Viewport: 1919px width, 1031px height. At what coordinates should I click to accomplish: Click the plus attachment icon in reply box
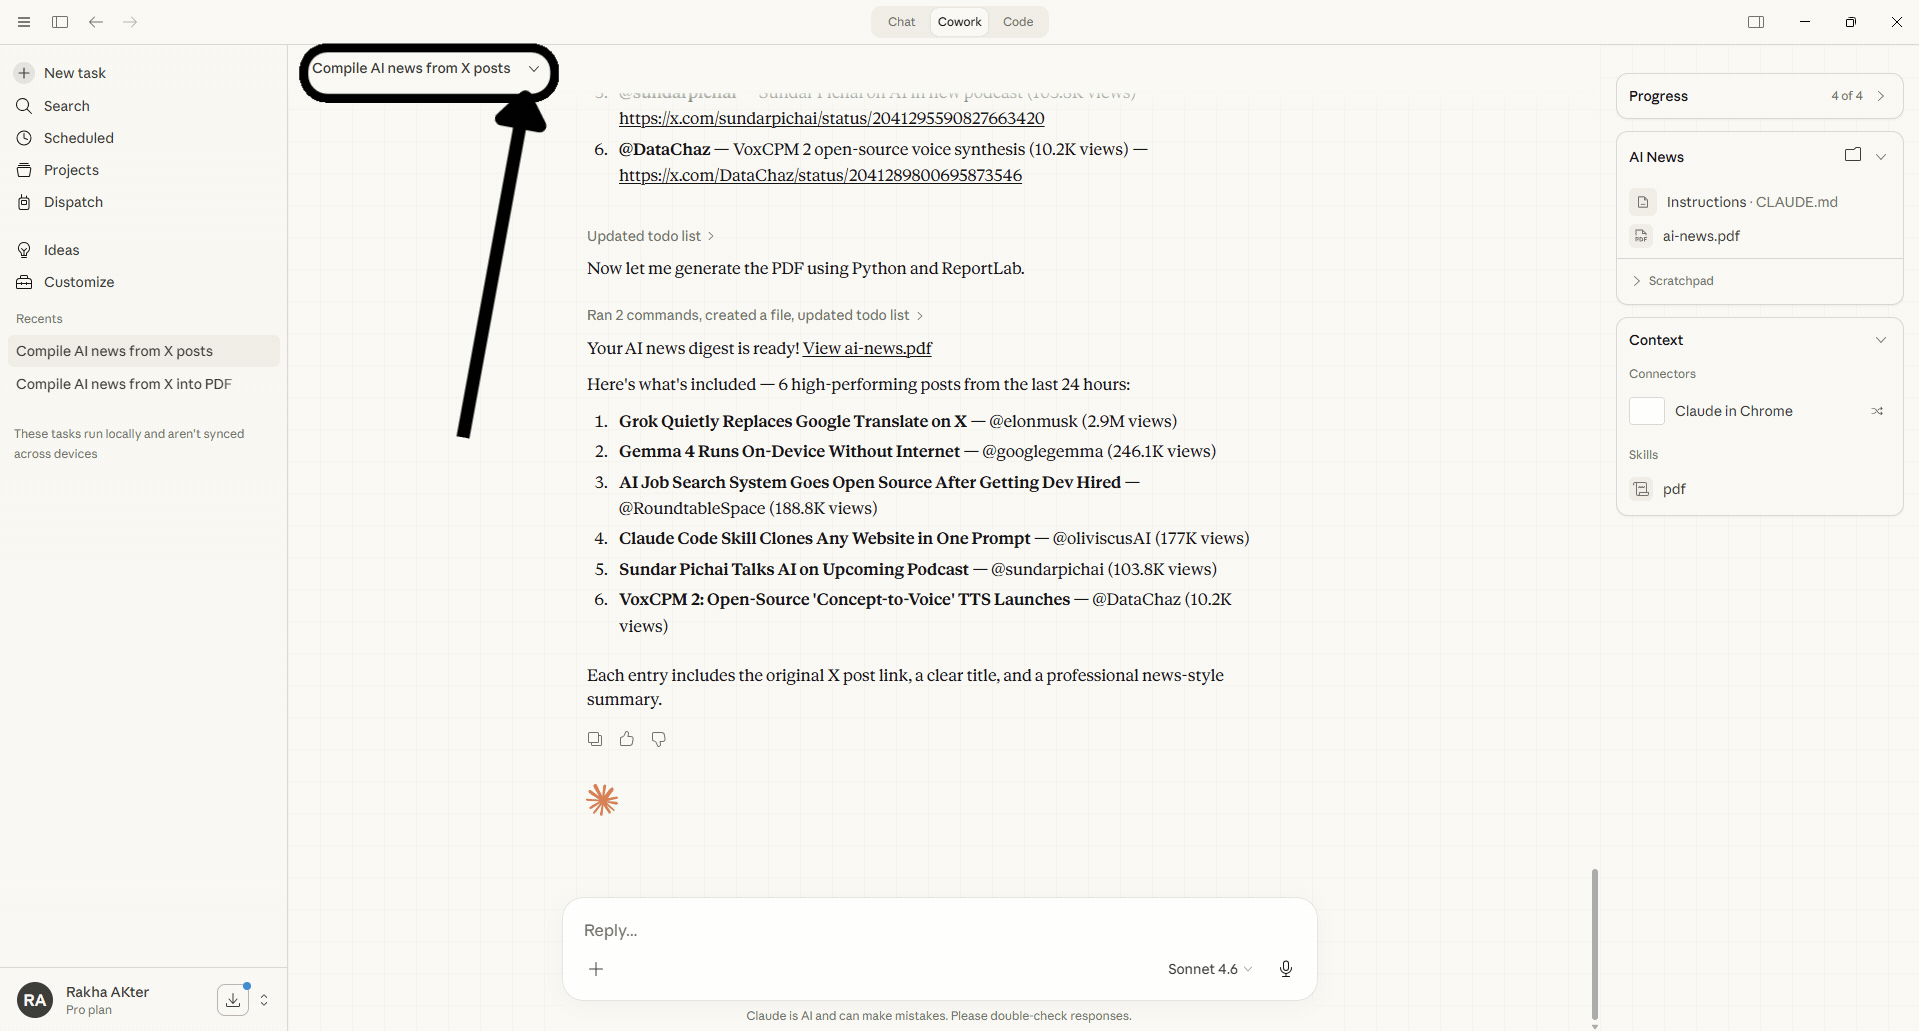point(596,969)
